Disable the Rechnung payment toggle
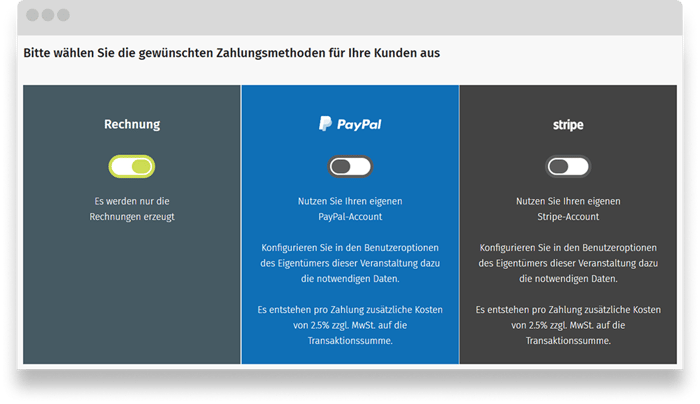Image resolution: width=700 pixels, height=404 pixels. [132, 167]
